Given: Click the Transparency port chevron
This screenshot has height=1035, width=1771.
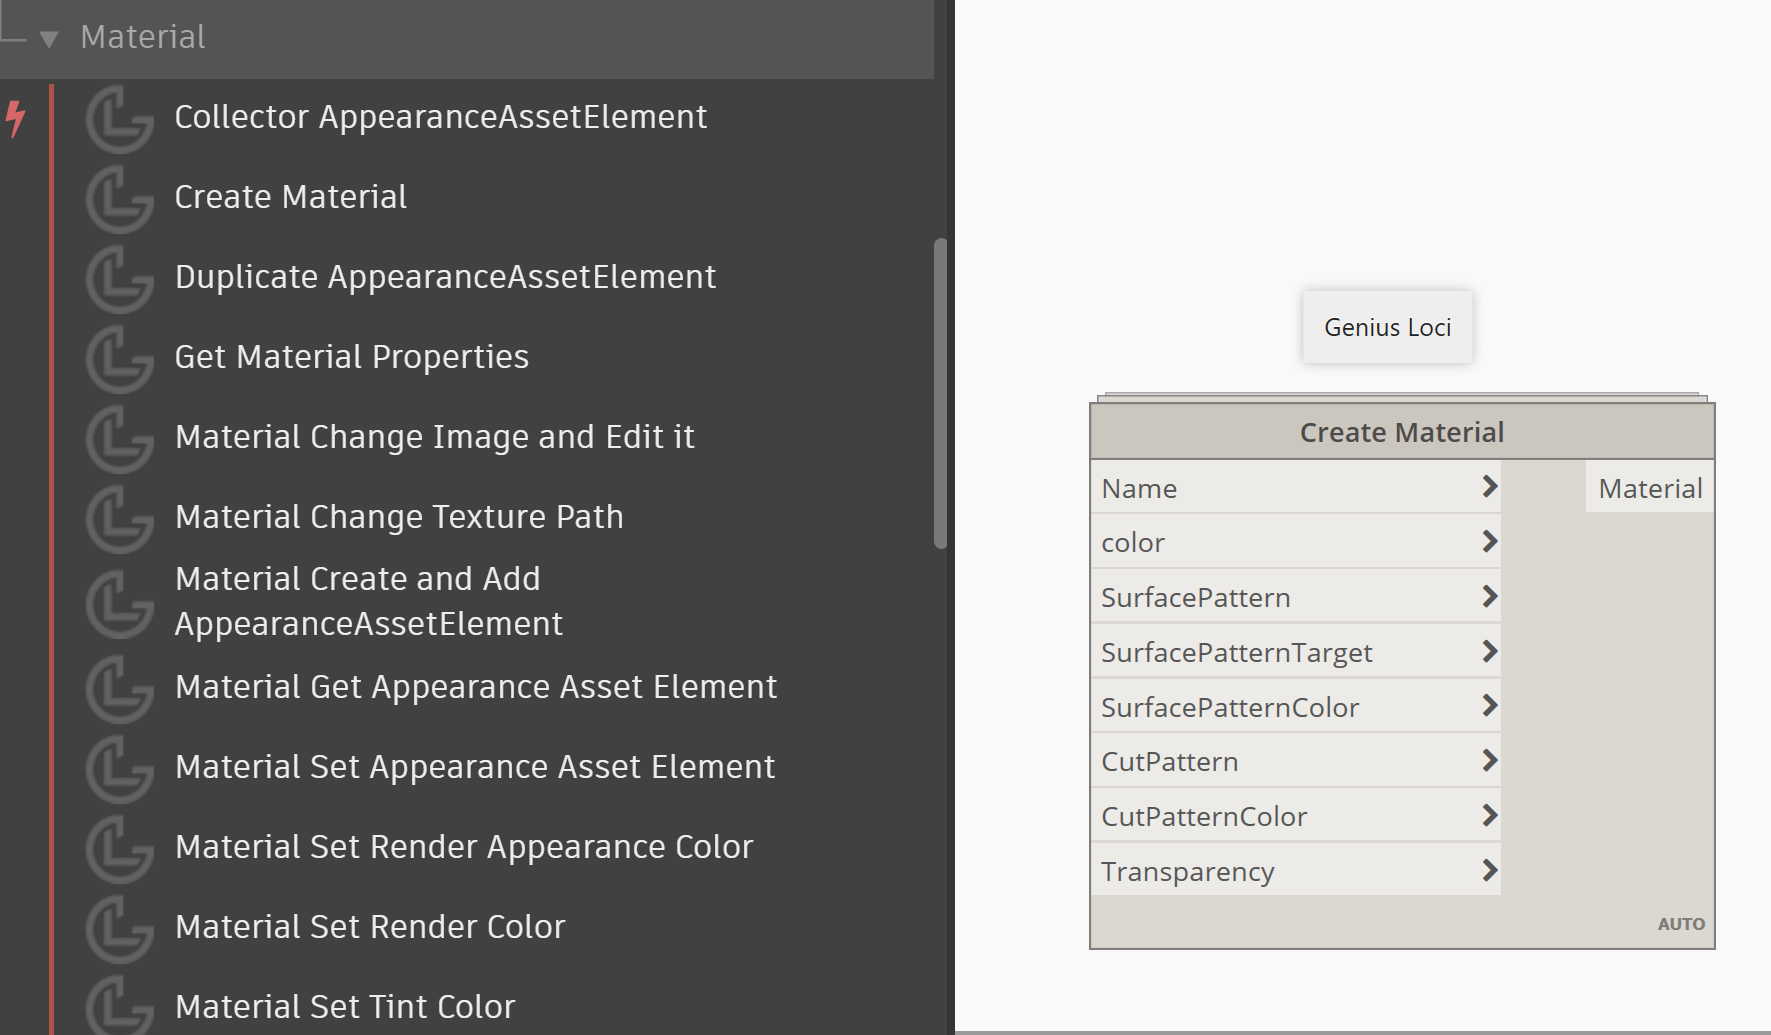Looking at the screenshot, I should coord(1489,871).
